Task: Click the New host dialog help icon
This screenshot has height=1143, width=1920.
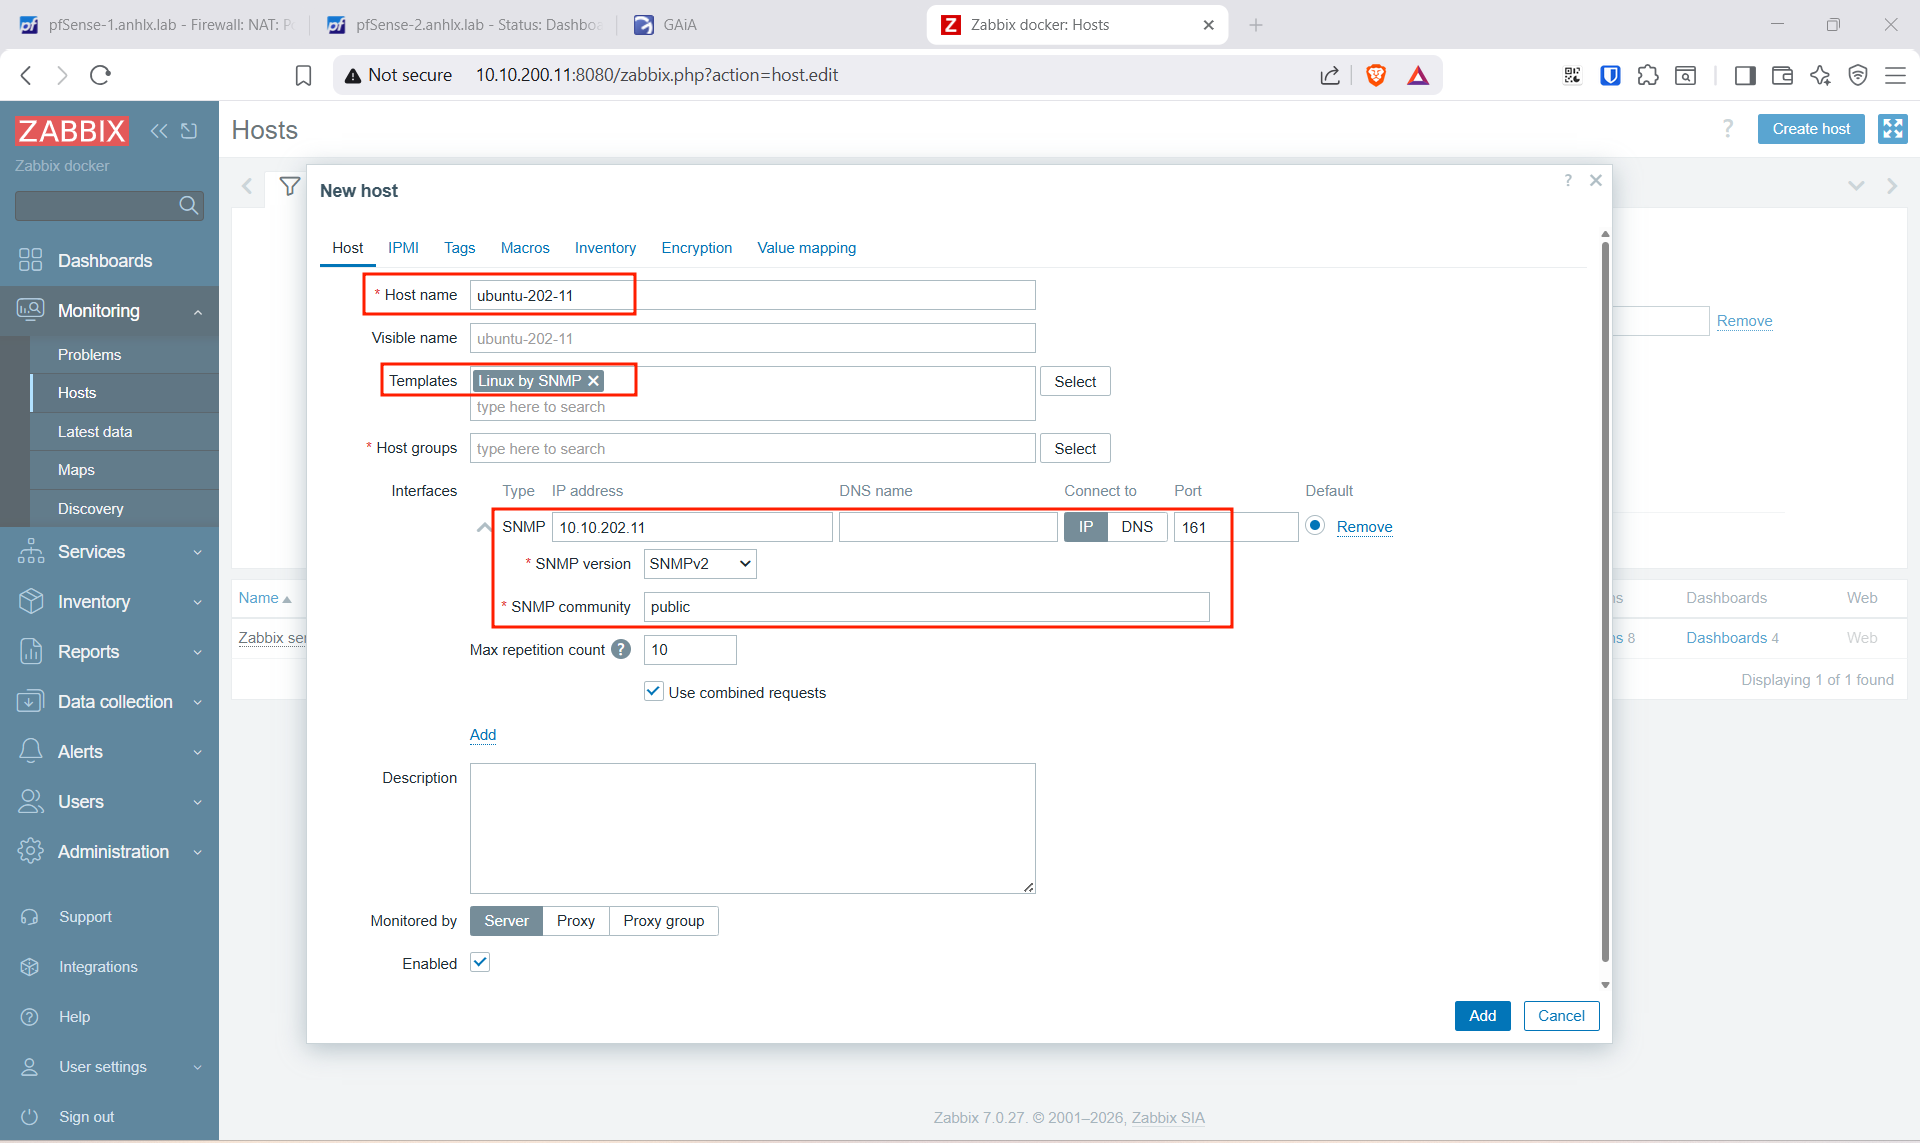Action: click(1568, 181)
